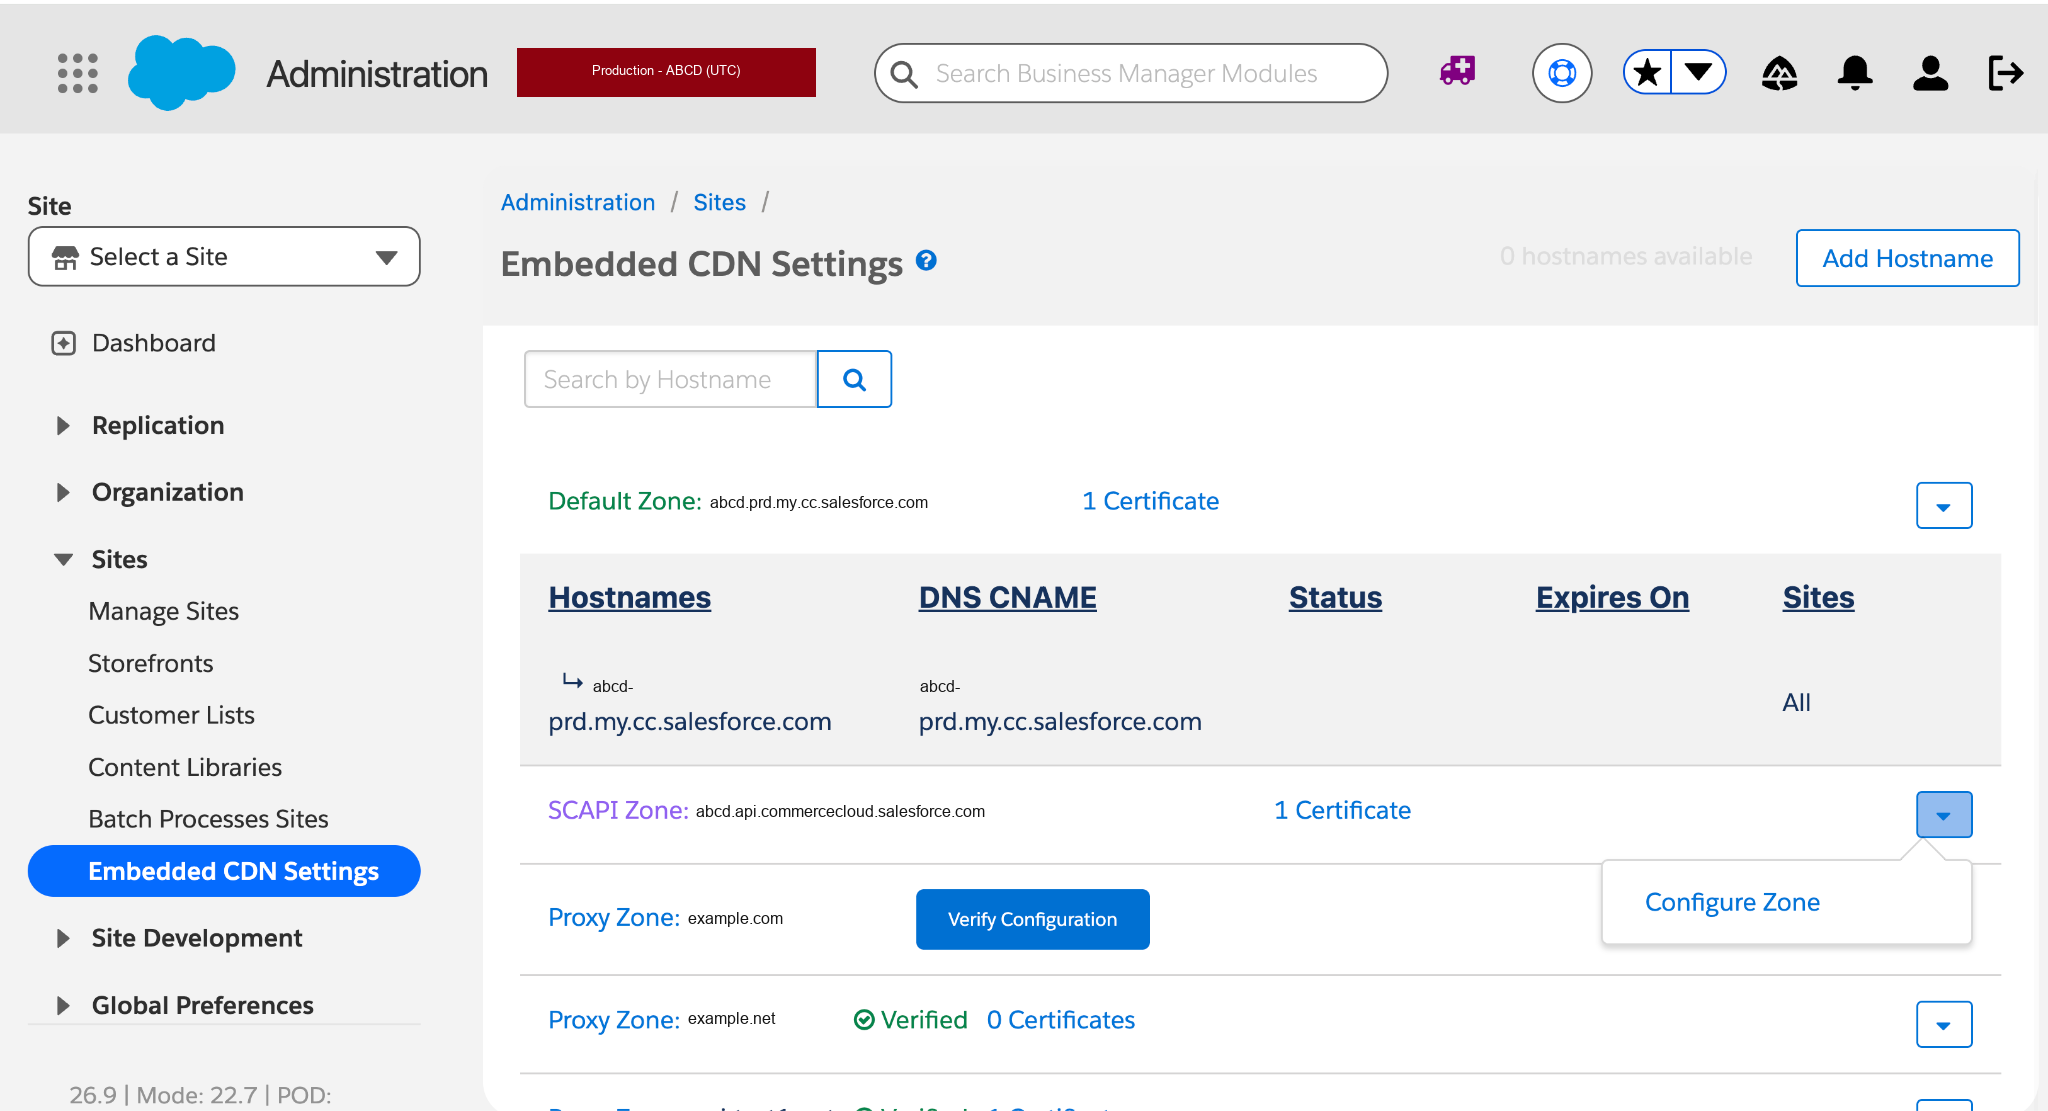Open Content Libraries
The height and width of the screenshot is (1111, 2048).
pos(185,767)
